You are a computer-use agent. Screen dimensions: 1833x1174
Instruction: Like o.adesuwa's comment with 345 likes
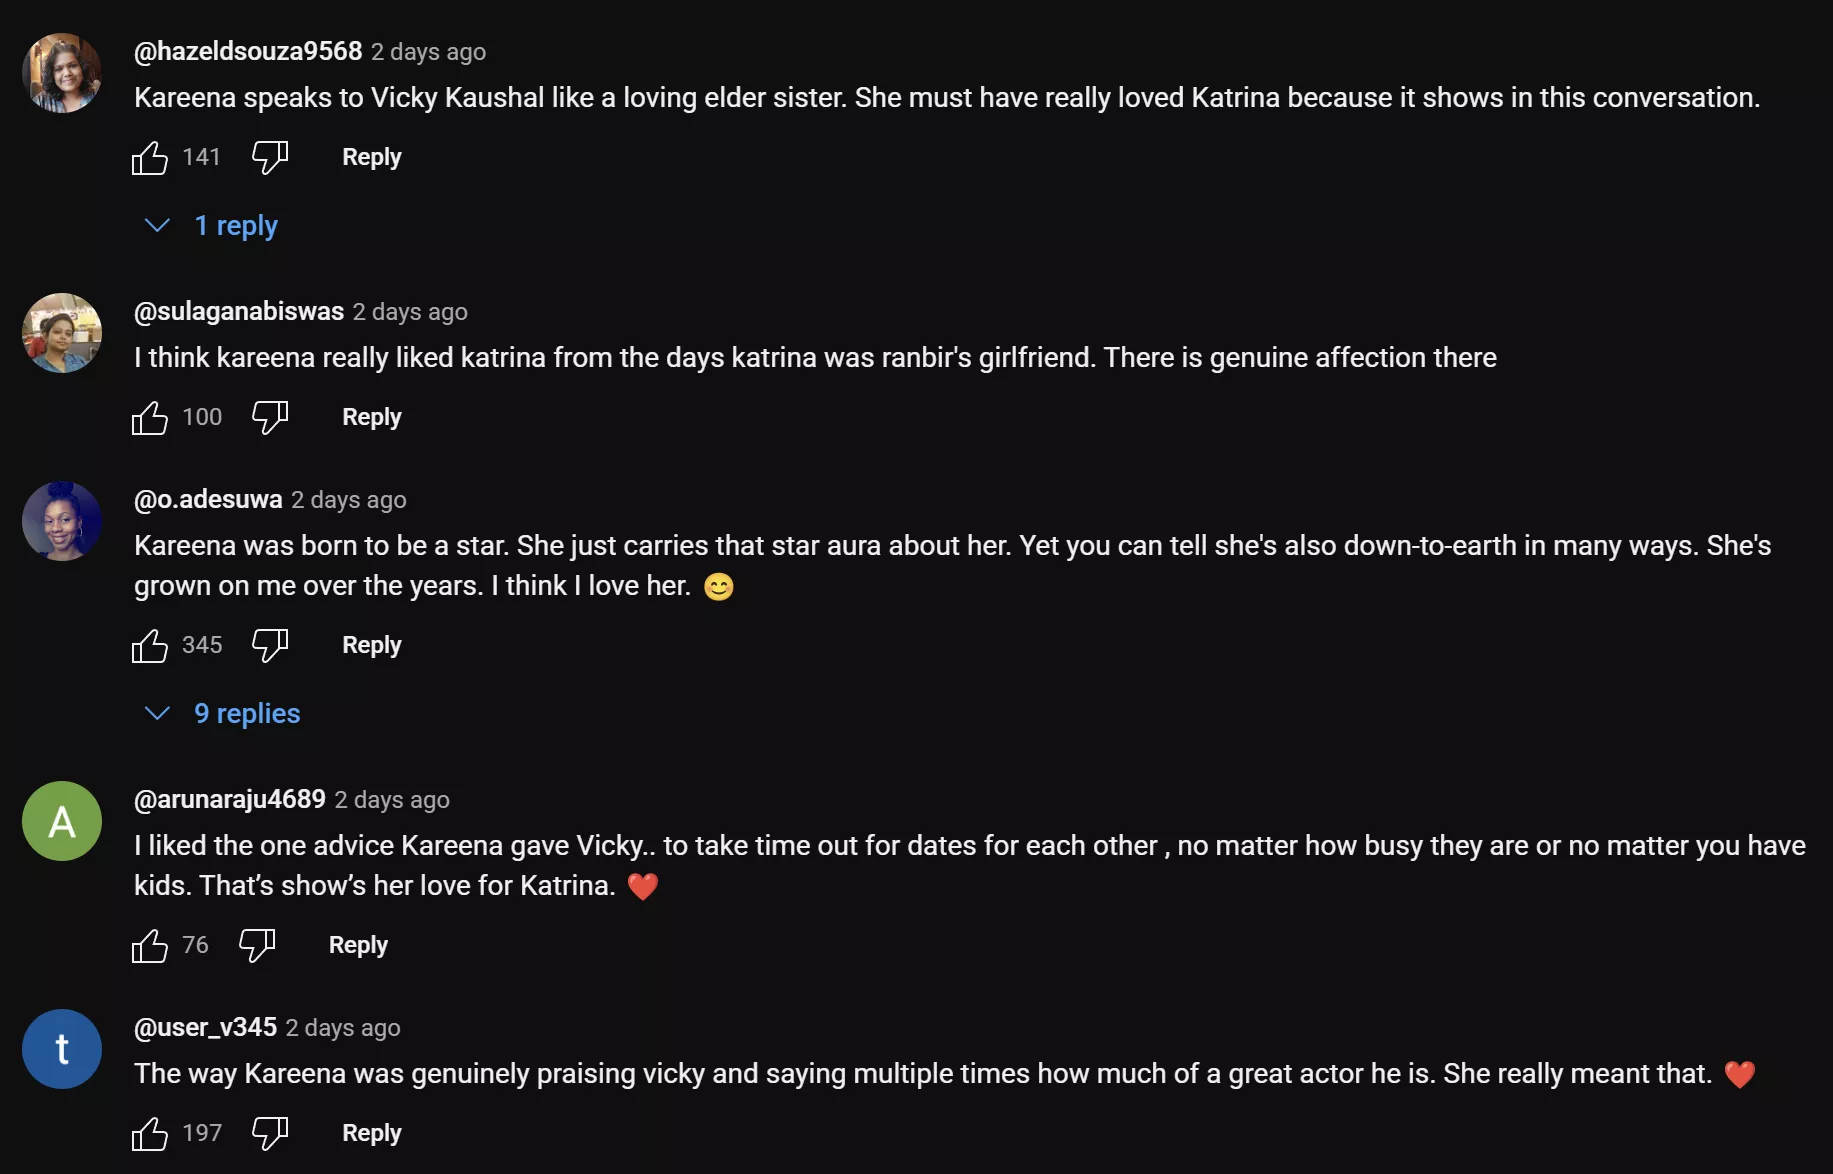(x=150, y=645)
